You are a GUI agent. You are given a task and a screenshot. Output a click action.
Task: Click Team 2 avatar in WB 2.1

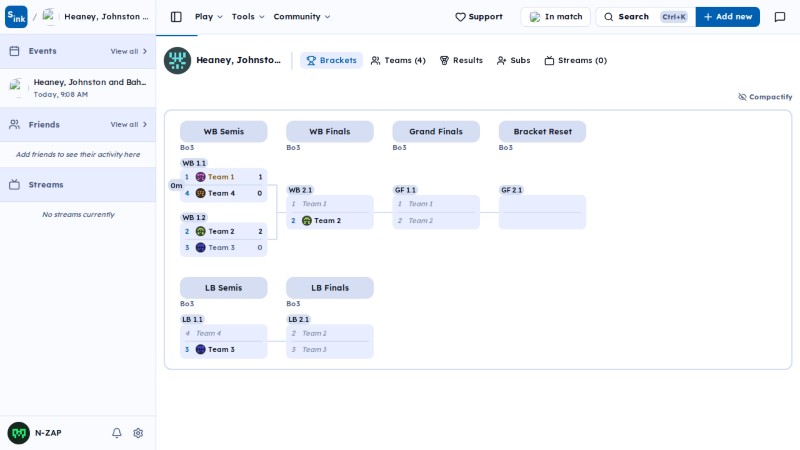coord(307,220)
